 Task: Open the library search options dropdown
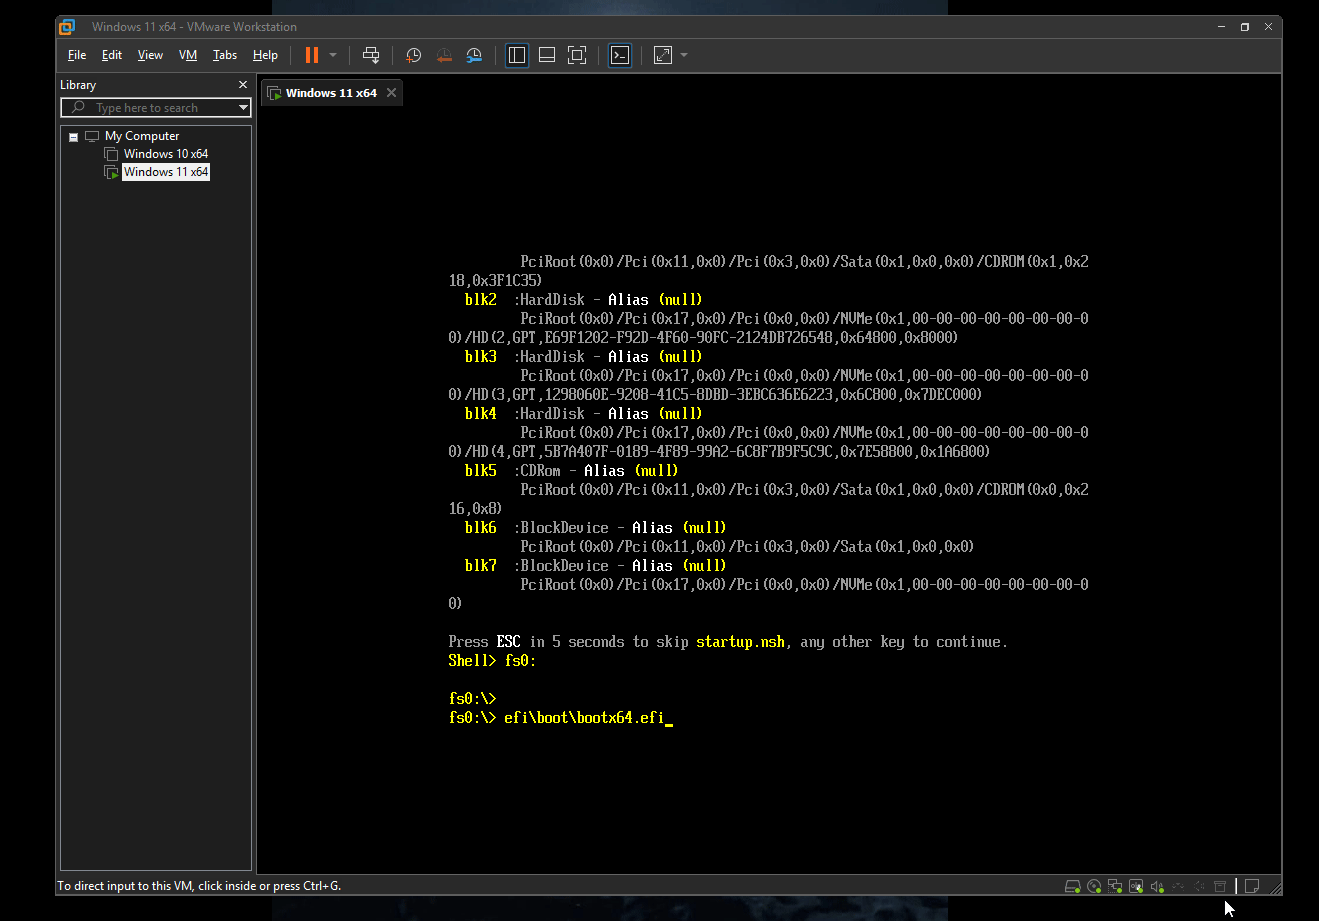point(243,108)
